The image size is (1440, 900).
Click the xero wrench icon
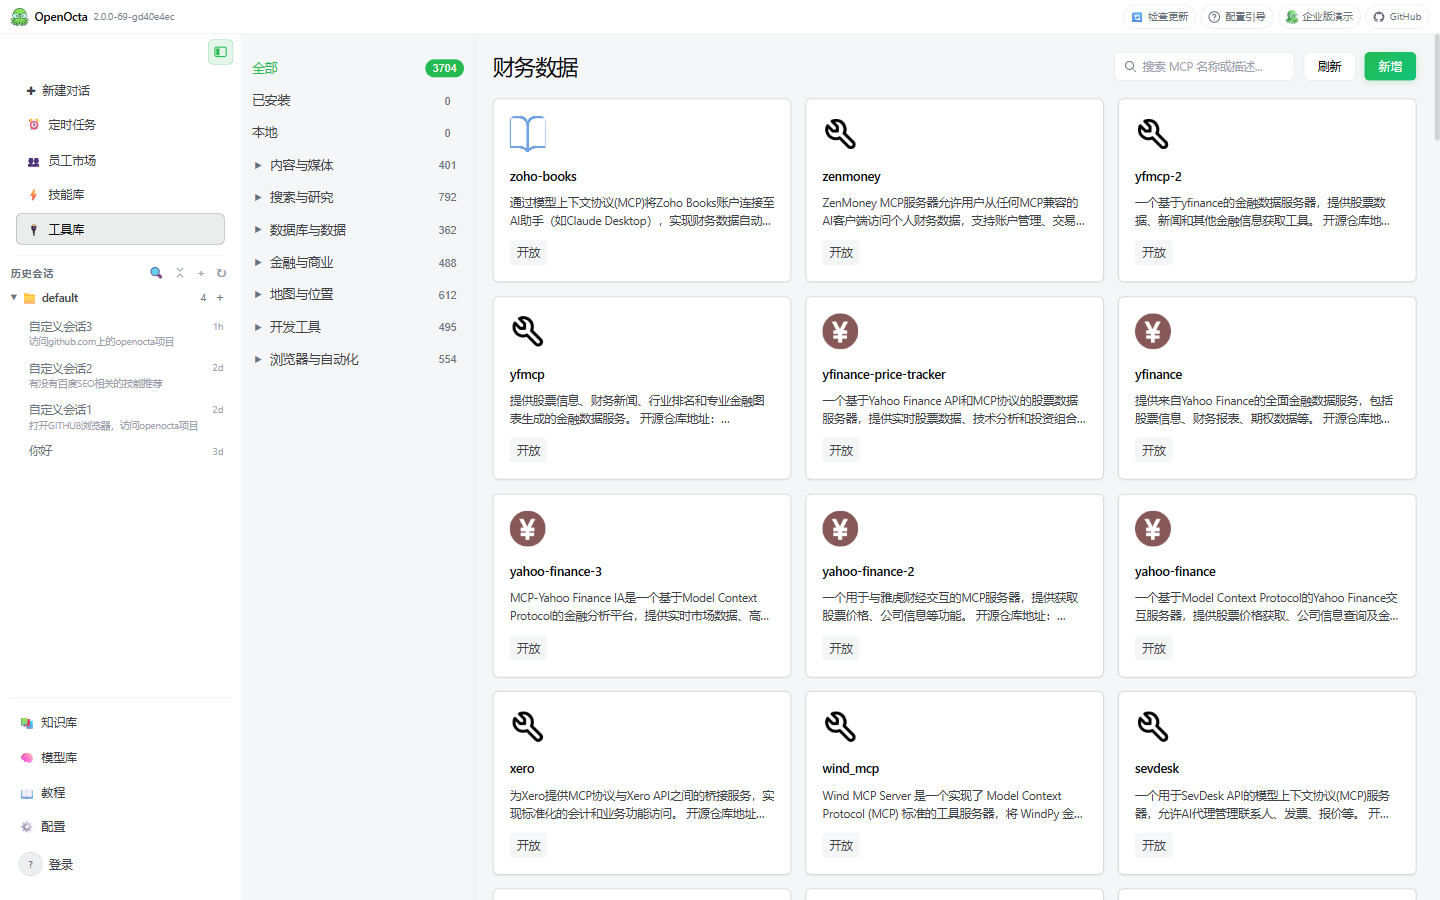528,726
